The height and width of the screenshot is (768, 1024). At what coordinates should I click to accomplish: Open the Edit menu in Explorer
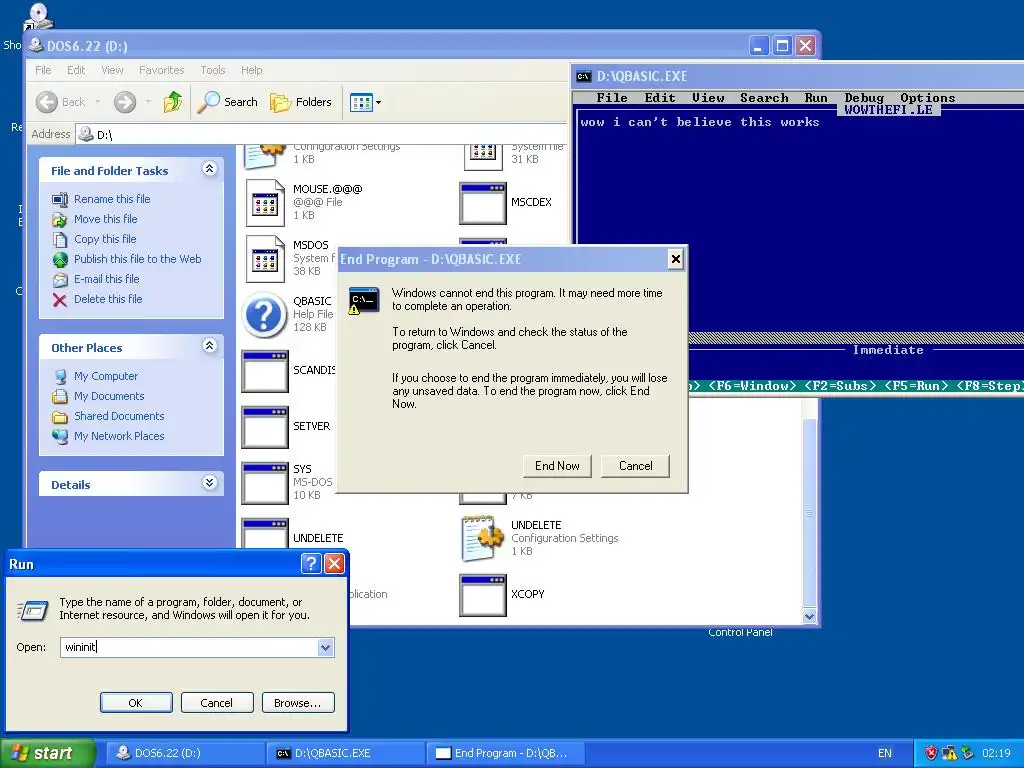pyautogui.click(x=76, y=70)
